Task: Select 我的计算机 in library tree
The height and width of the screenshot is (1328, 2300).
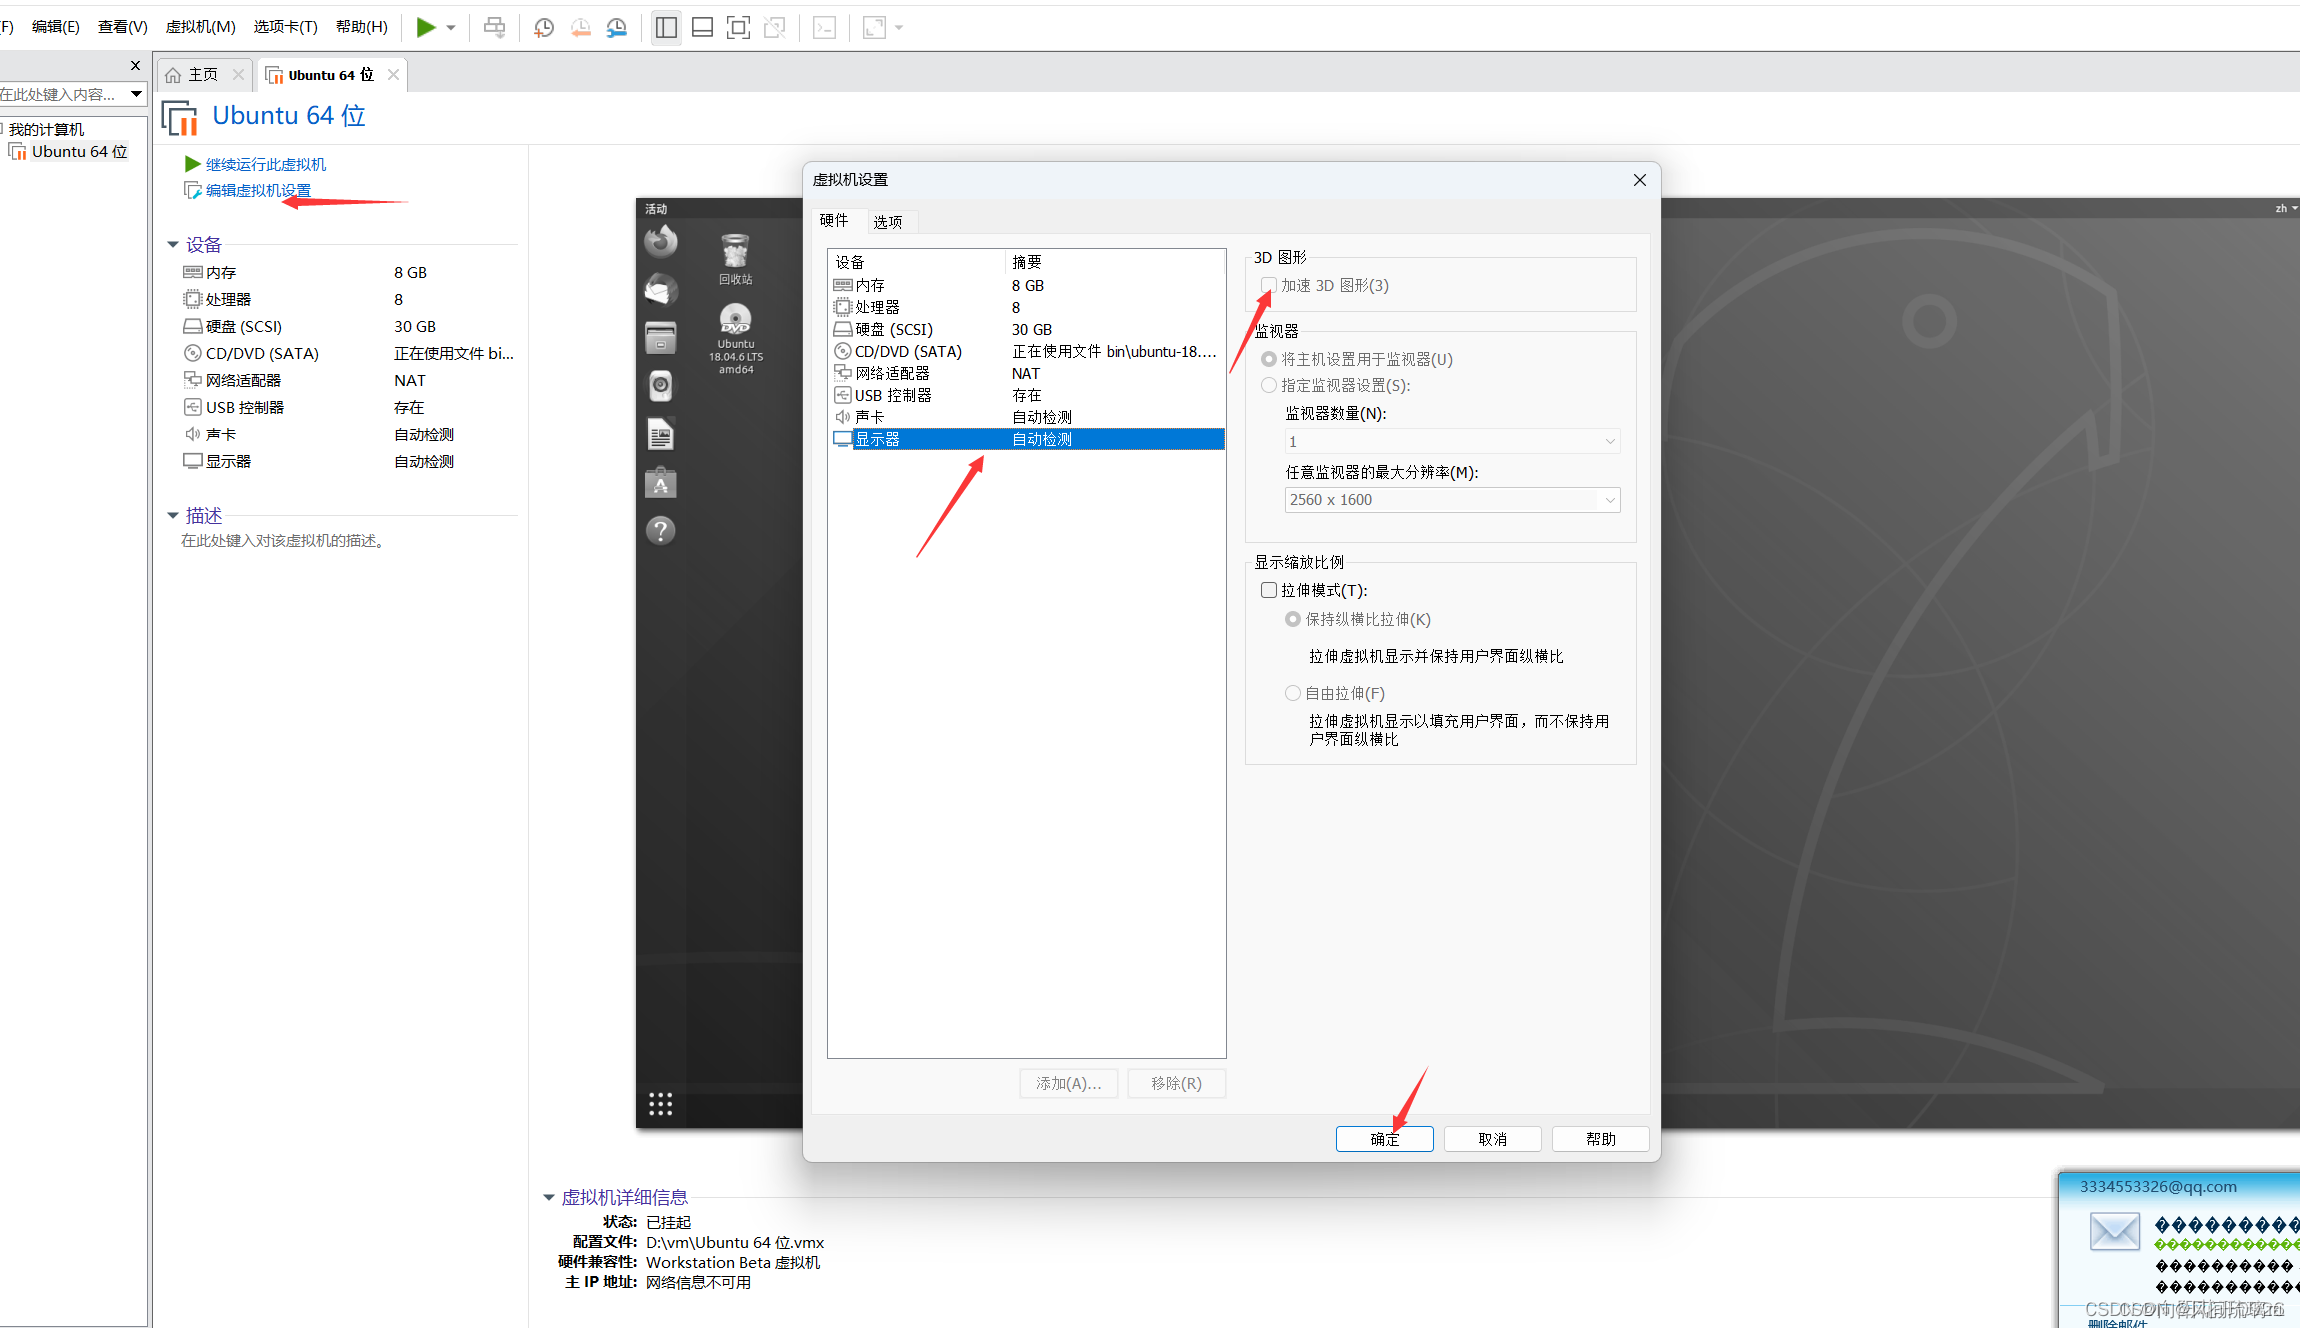Action: pyautogui.click(x=46, y=130)
